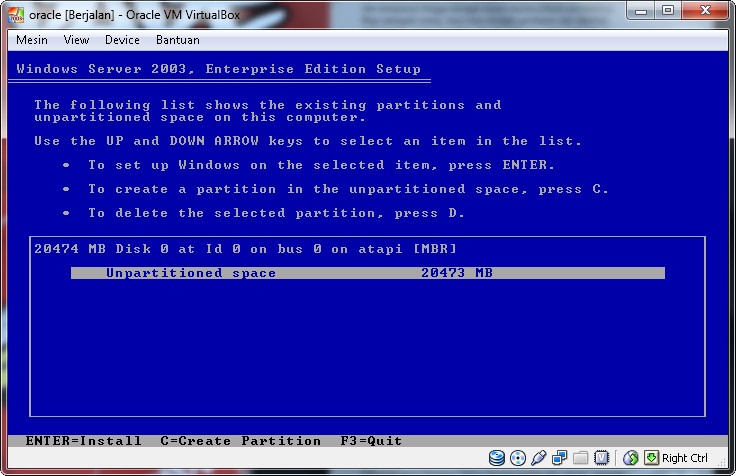
Task: Open the Bantuan menu
Action: tap(178, 40)
